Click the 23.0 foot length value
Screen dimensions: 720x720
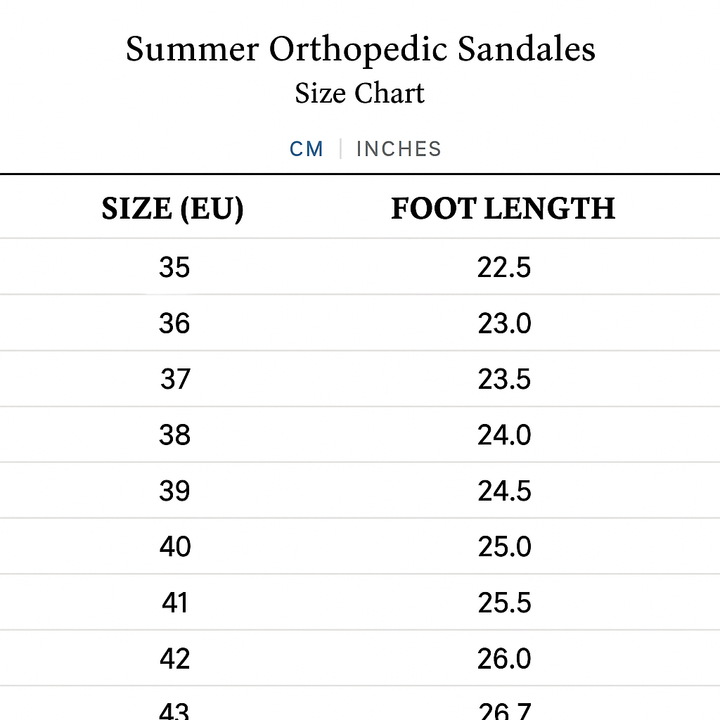click(x=504, y=324)
